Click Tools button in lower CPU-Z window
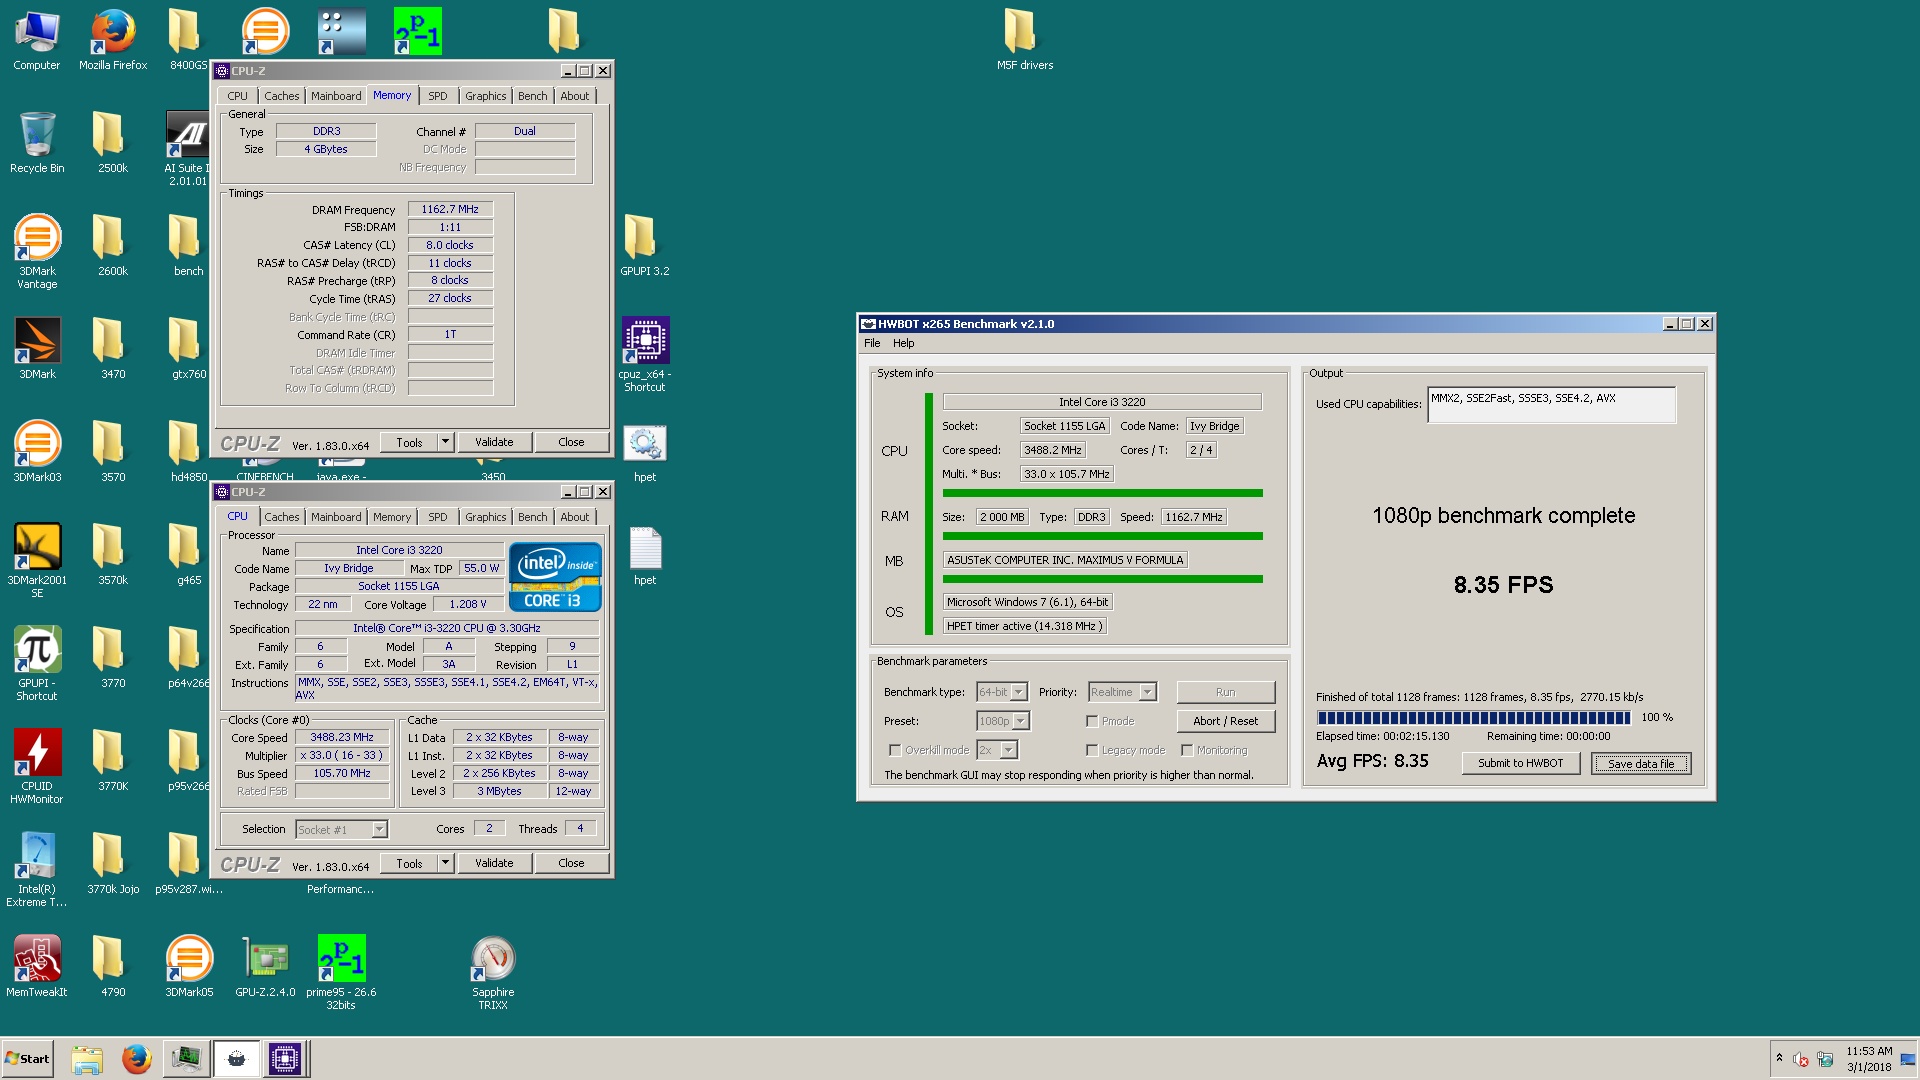1920x1080 pixels. point(409,863)
